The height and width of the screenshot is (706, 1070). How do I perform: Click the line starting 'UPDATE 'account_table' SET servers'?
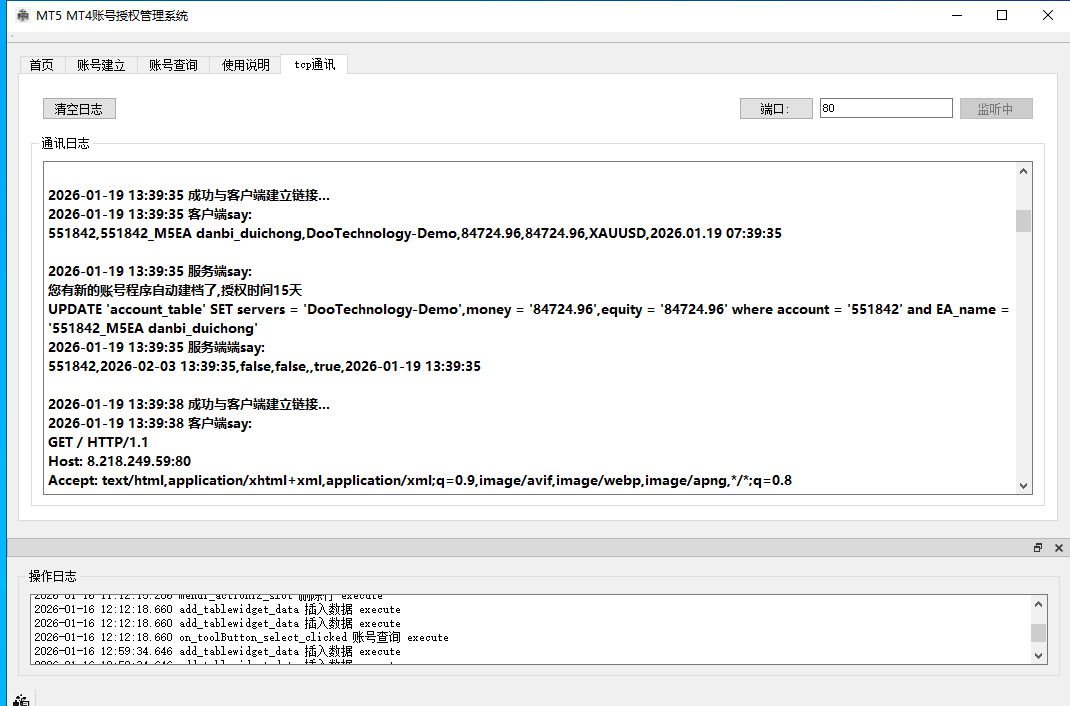click(528, 309)
